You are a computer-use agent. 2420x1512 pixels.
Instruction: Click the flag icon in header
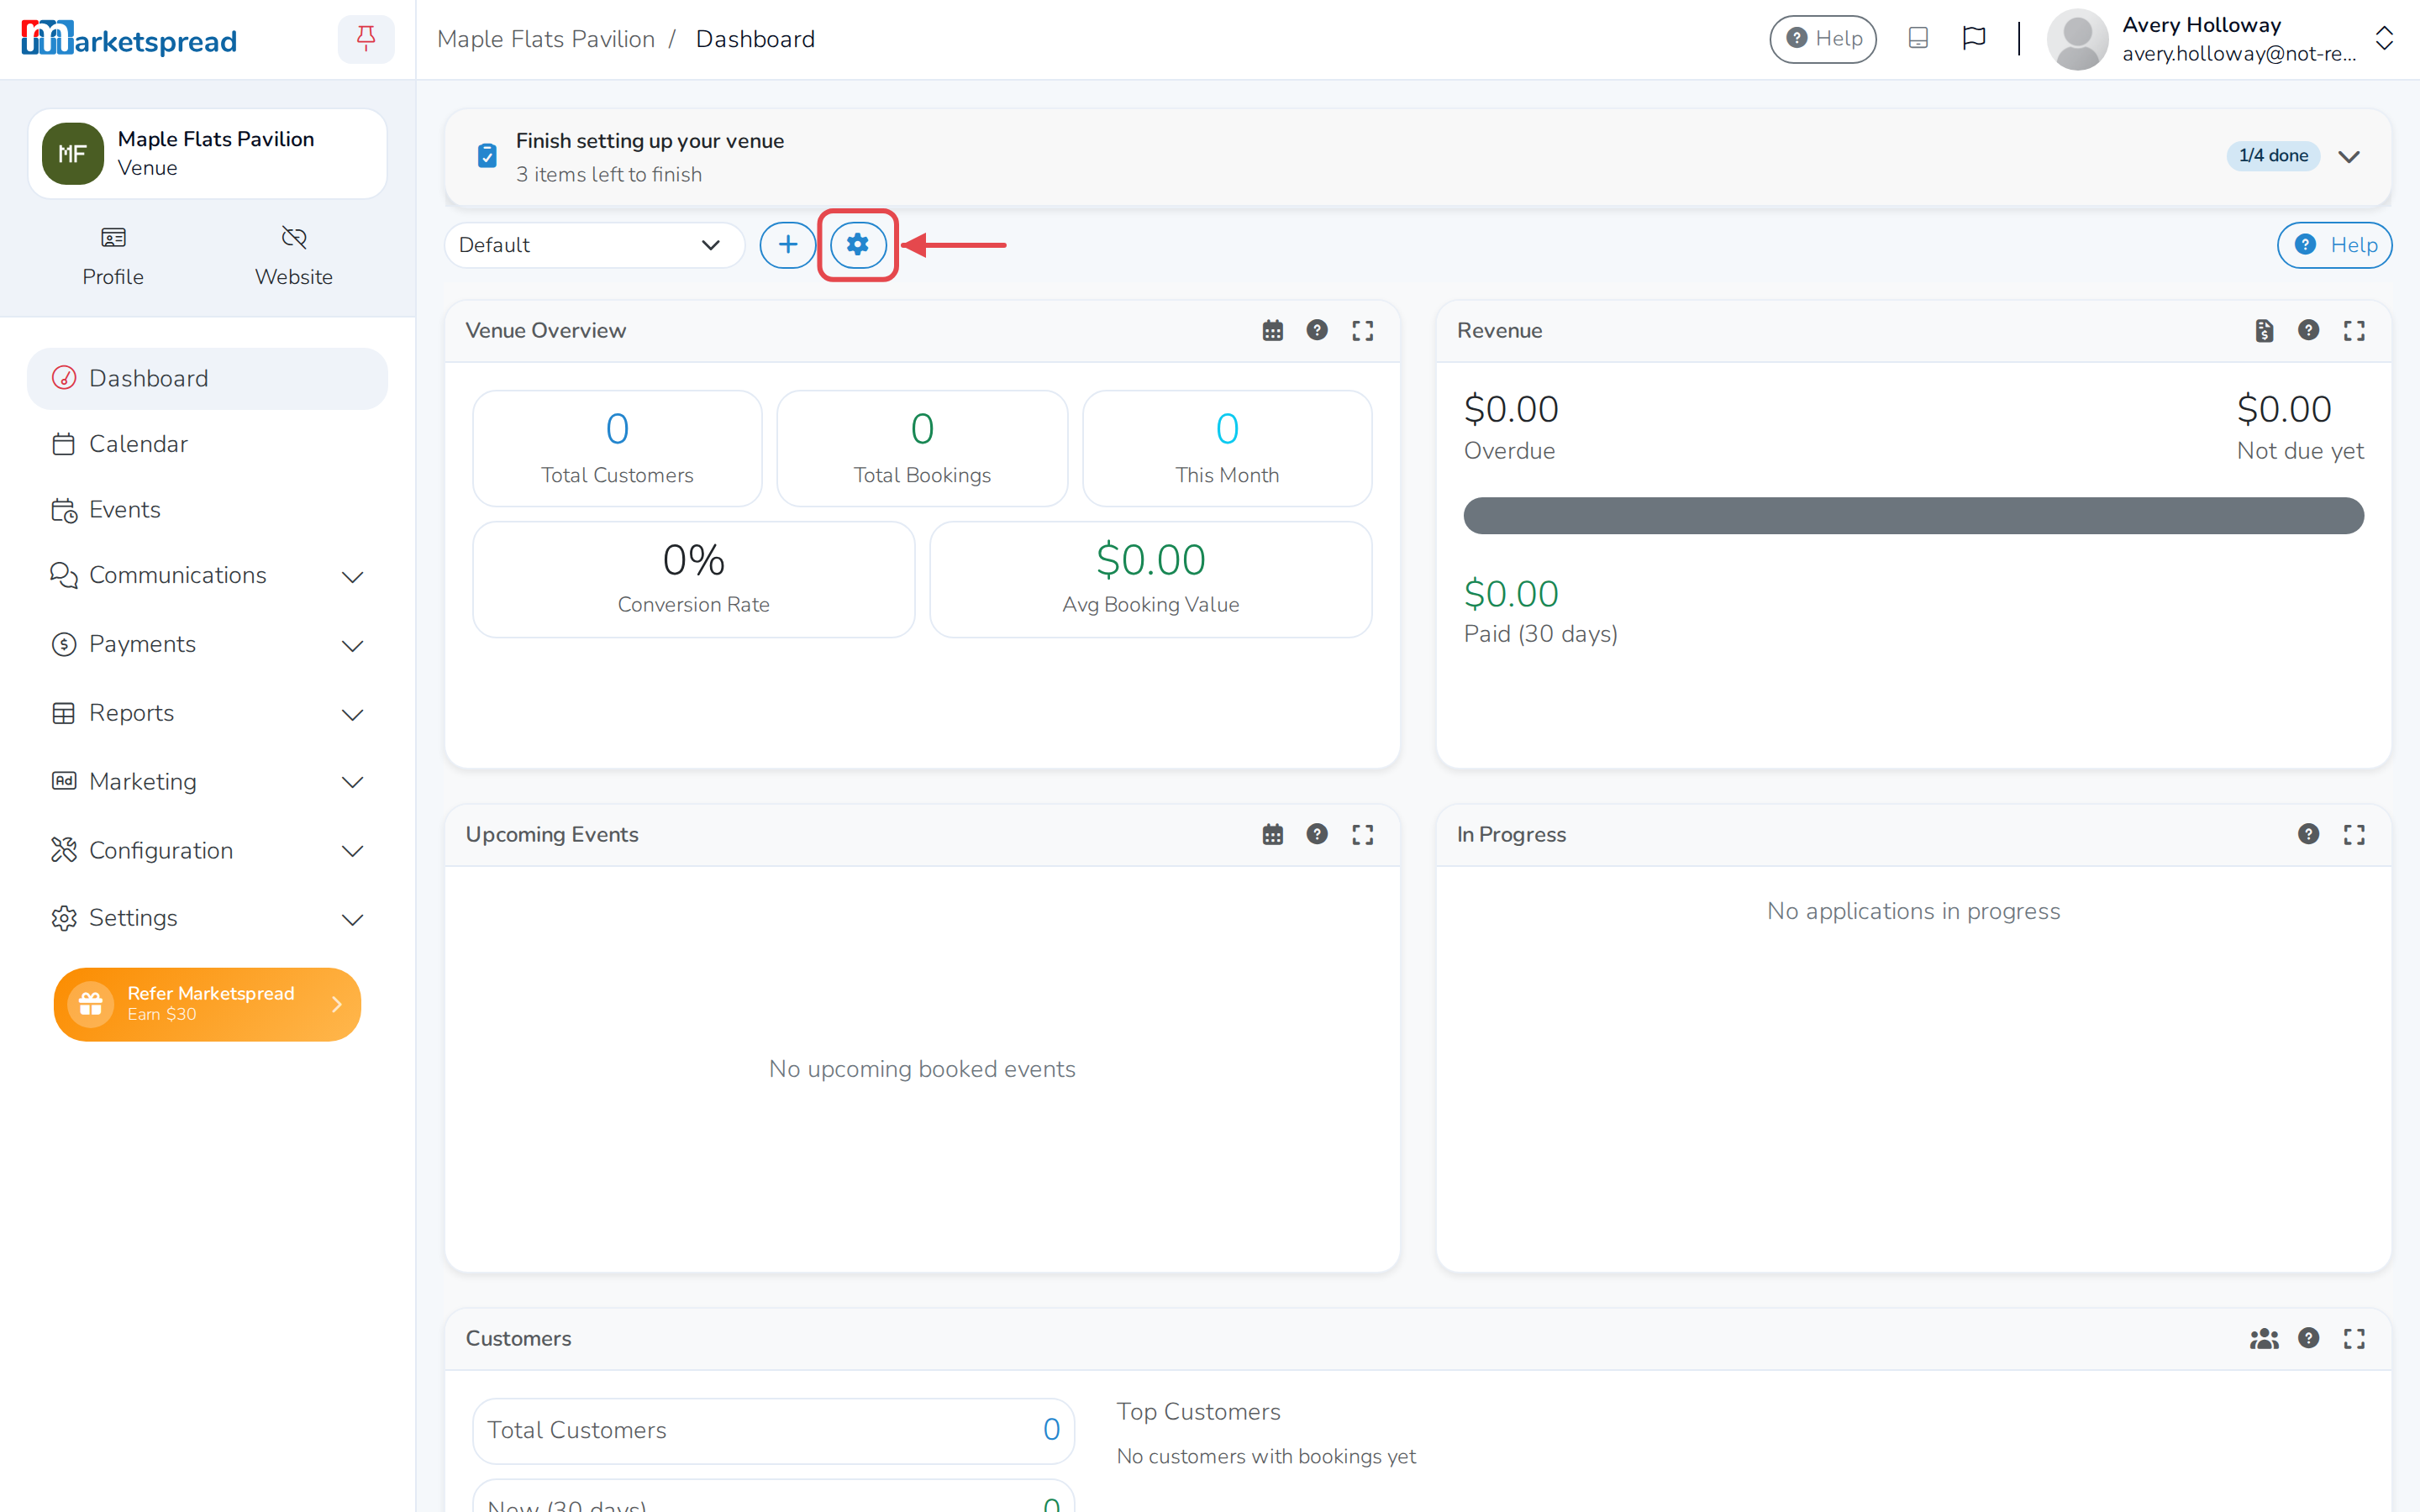pyautogui.click(x=1973, y=39)
